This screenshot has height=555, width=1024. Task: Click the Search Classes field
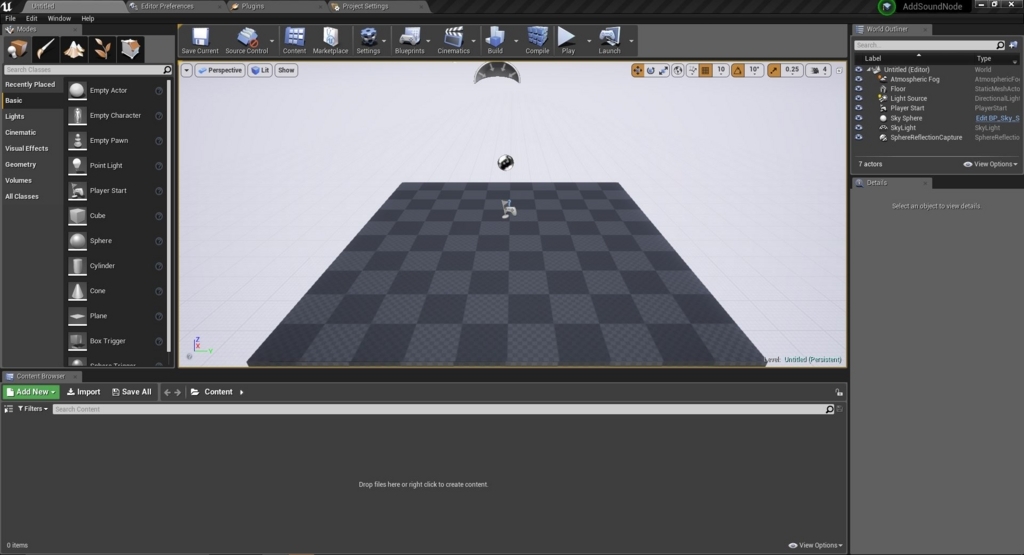pyautogui.click(x=88, y=69)
